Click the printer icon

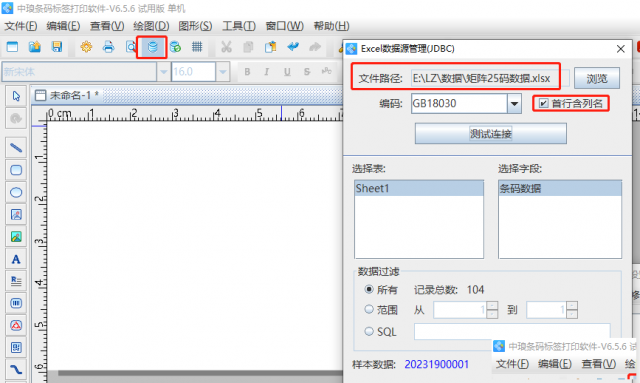(x=108, y=47)
